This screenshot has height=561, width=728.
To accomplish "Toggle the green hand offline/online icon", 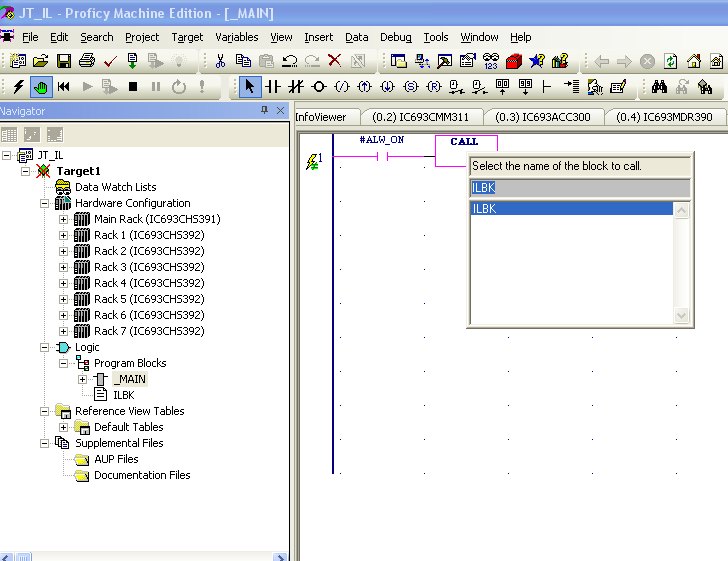I will pos(41,87).
